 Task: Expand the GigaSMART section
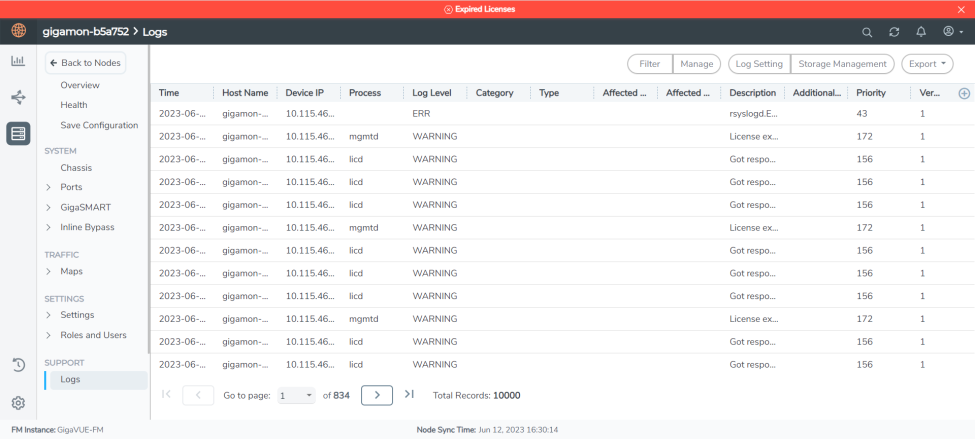[49, 207]
